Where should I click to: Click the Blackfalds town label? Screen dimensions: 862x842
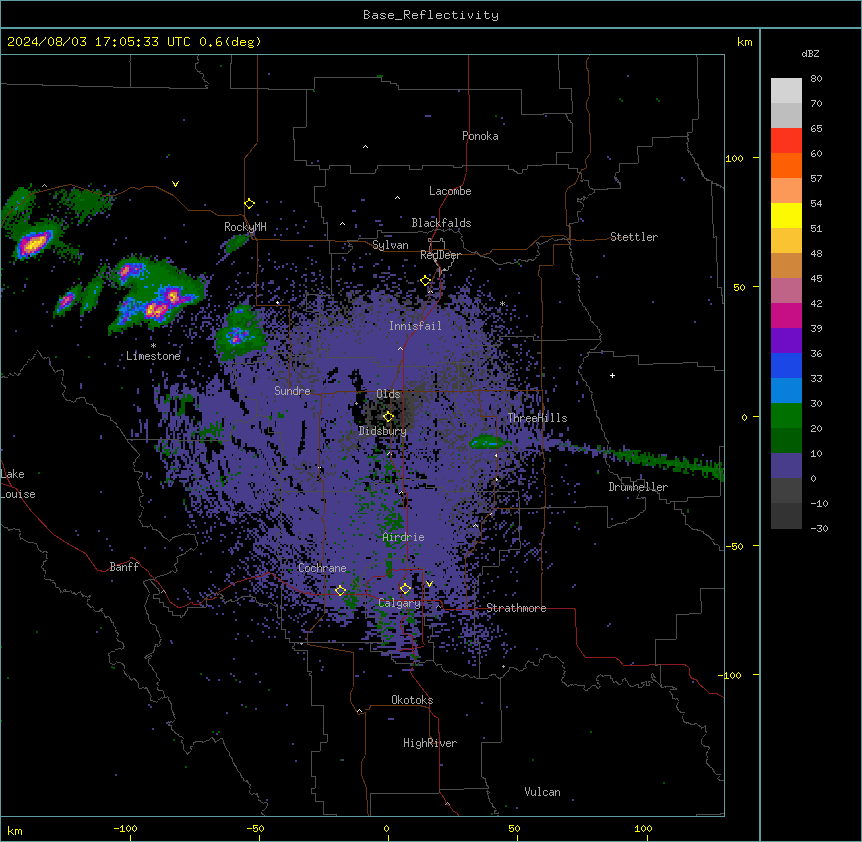441,223
